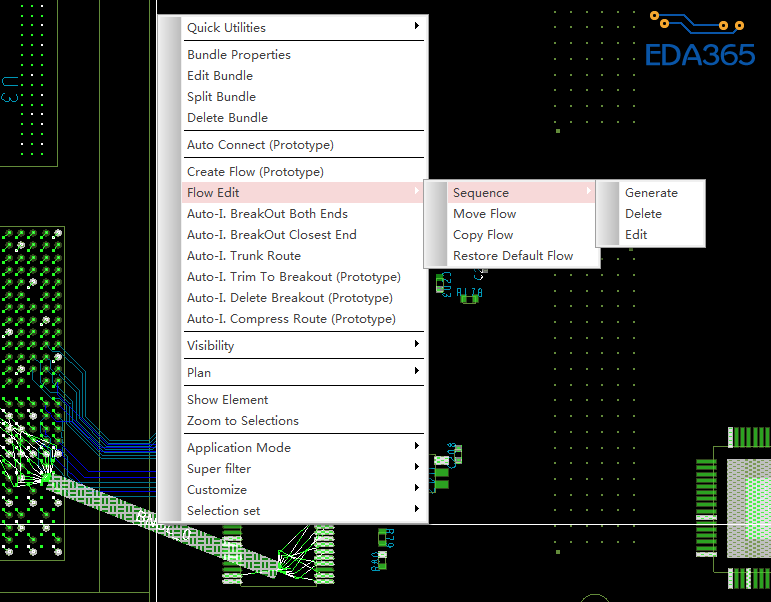Select Restore Default Flow
771x602 pixels.
[513, 256]
